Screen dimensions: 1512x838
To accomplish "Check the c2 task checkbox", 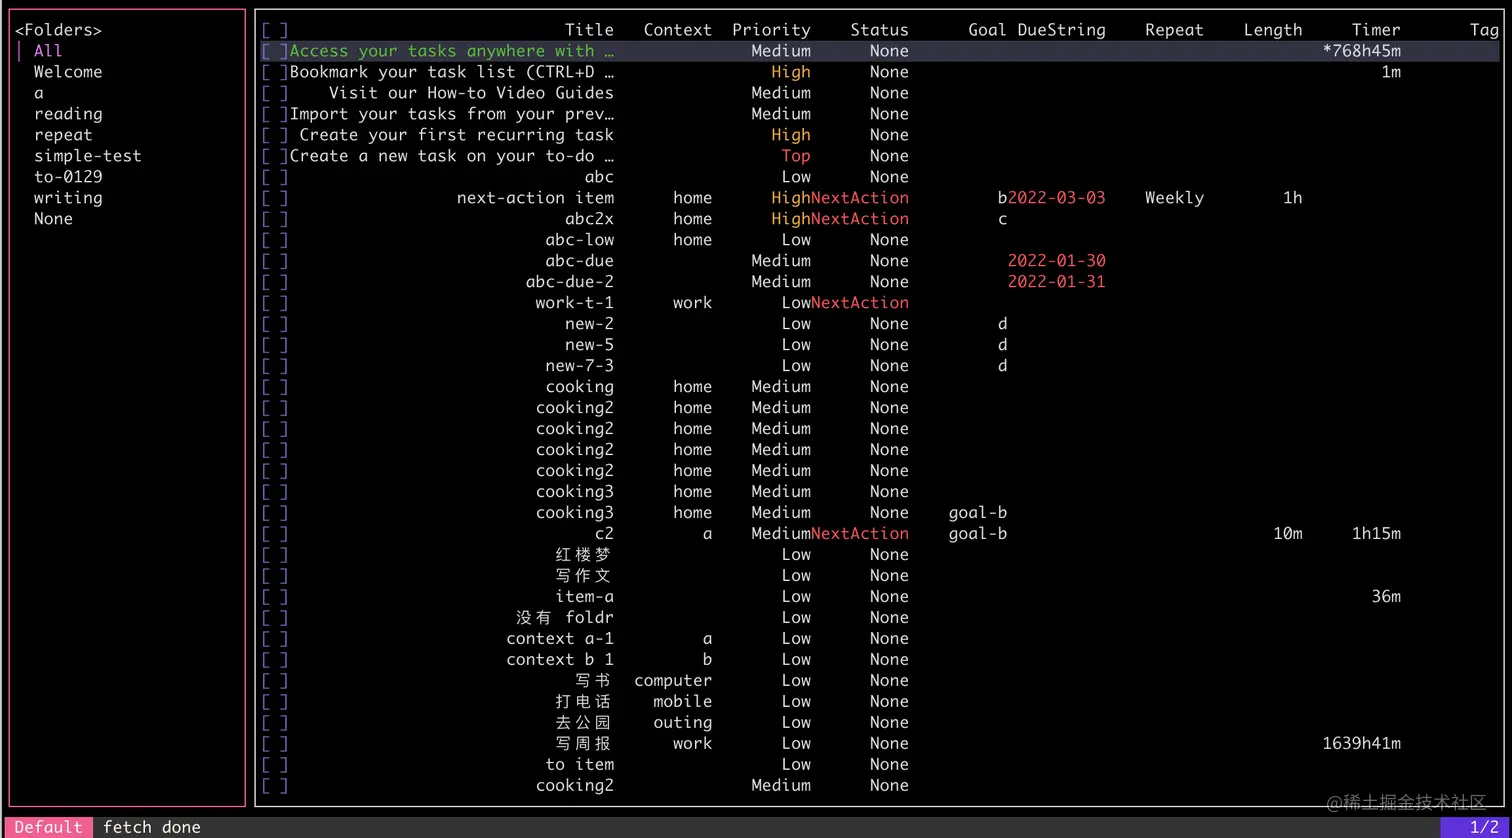I will [275, 534].
